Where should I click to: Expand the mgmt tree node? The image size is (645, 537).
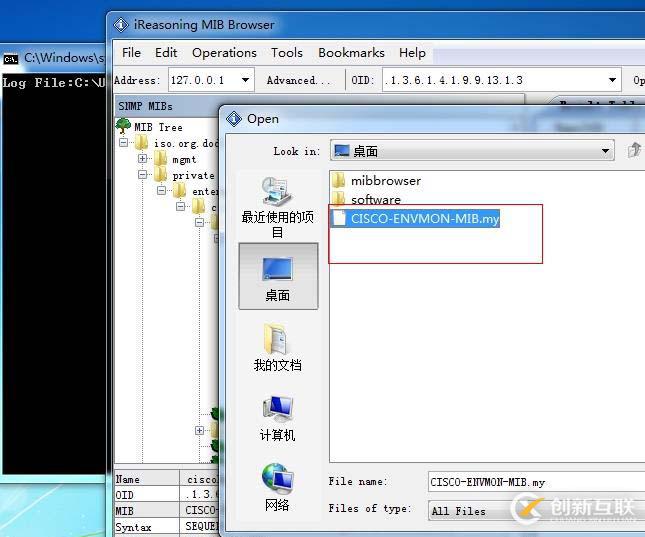(x=142, y=158)
